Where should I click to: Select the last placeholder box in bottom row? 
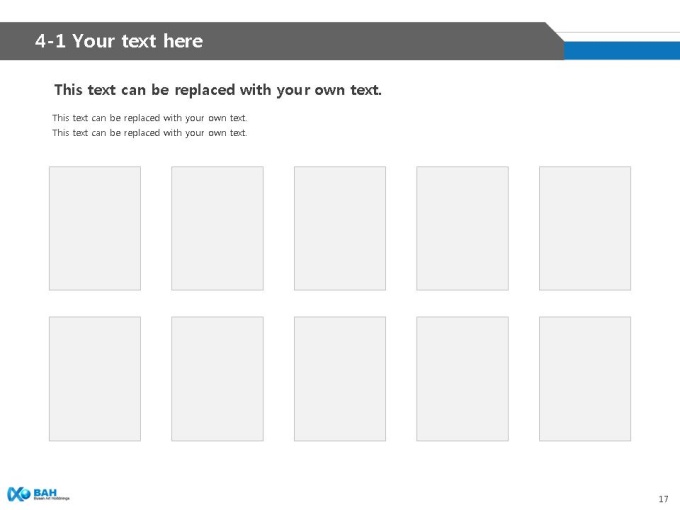(x=585, y=379)
